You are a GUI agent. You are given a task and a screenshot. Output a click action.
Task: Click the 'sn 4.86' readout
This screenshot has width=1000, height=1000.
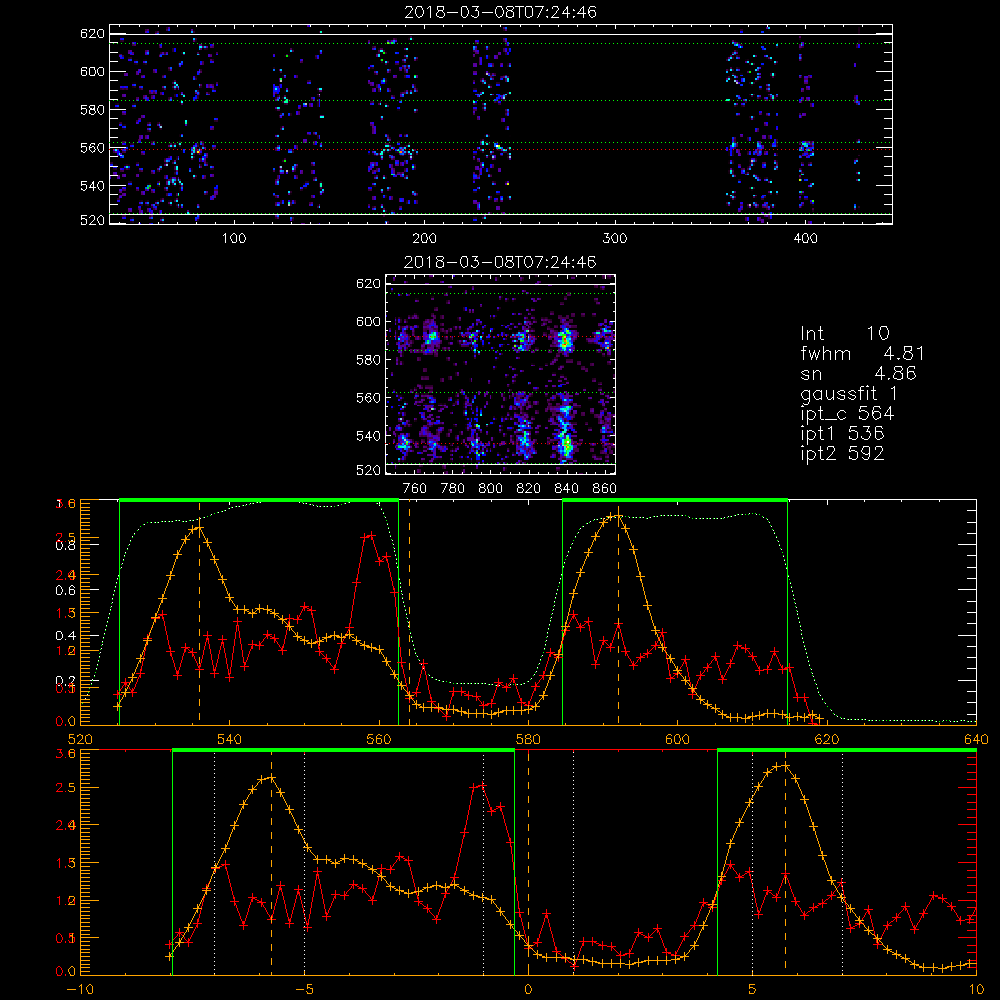(858, 373)
